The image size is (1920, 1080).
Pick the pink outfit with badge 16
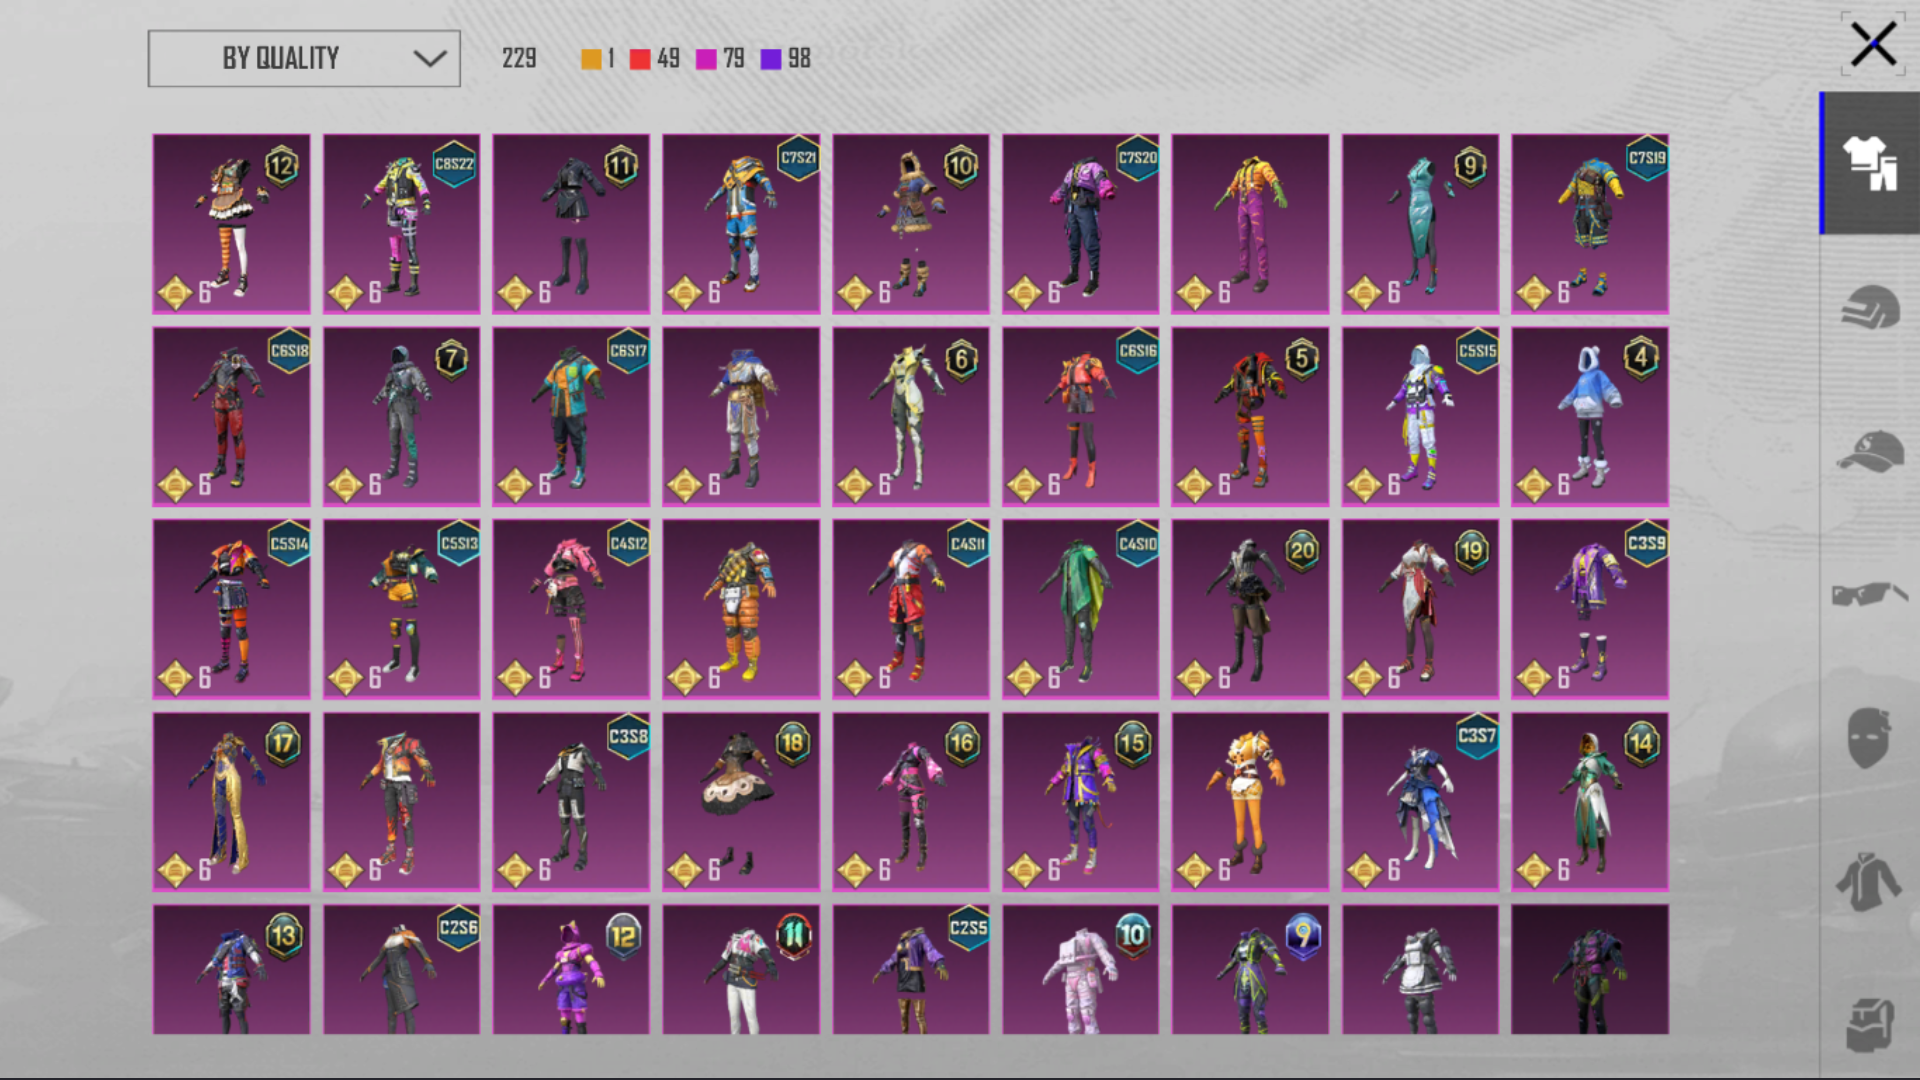(x=911, y=802)
